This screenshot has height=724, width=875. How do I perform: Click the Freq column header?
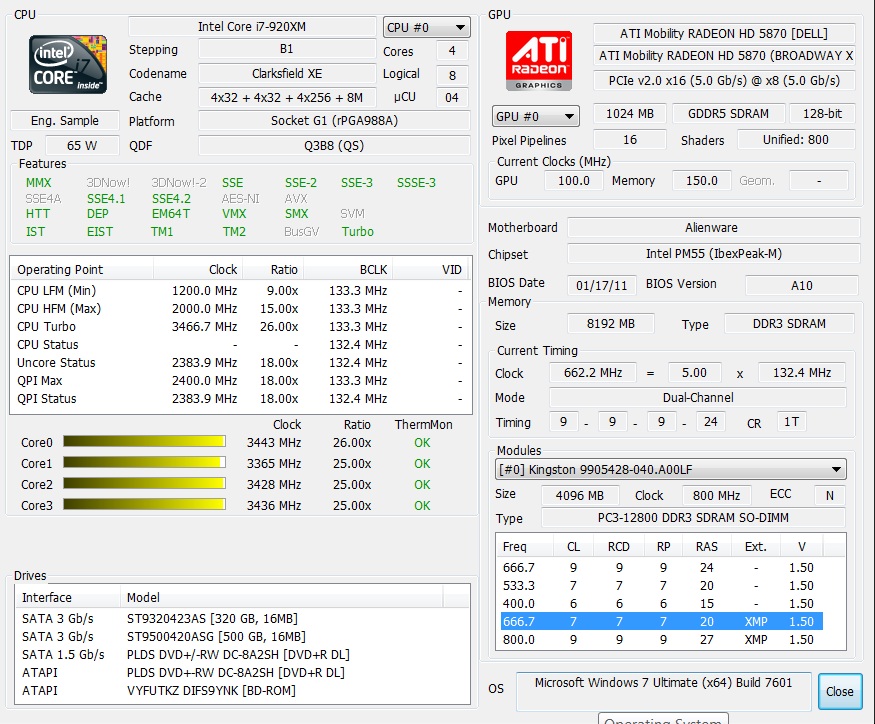pyautogui.click(x=525, y=546)
